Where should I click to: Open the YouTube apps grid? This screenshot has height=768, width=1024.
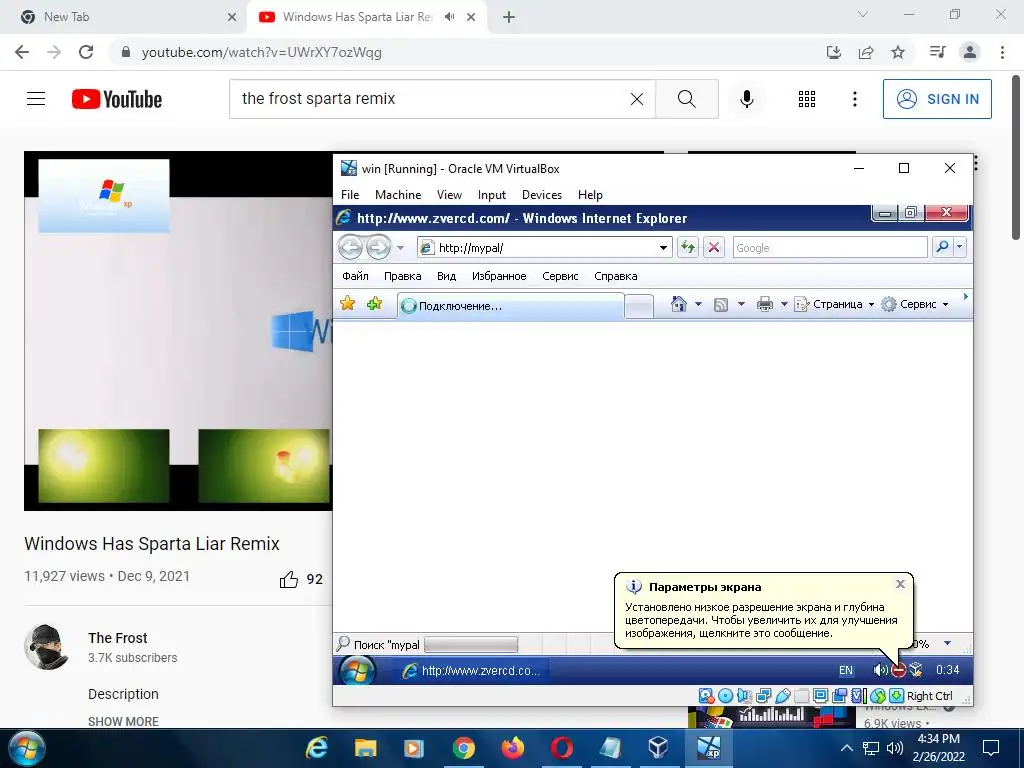point(807,99)
